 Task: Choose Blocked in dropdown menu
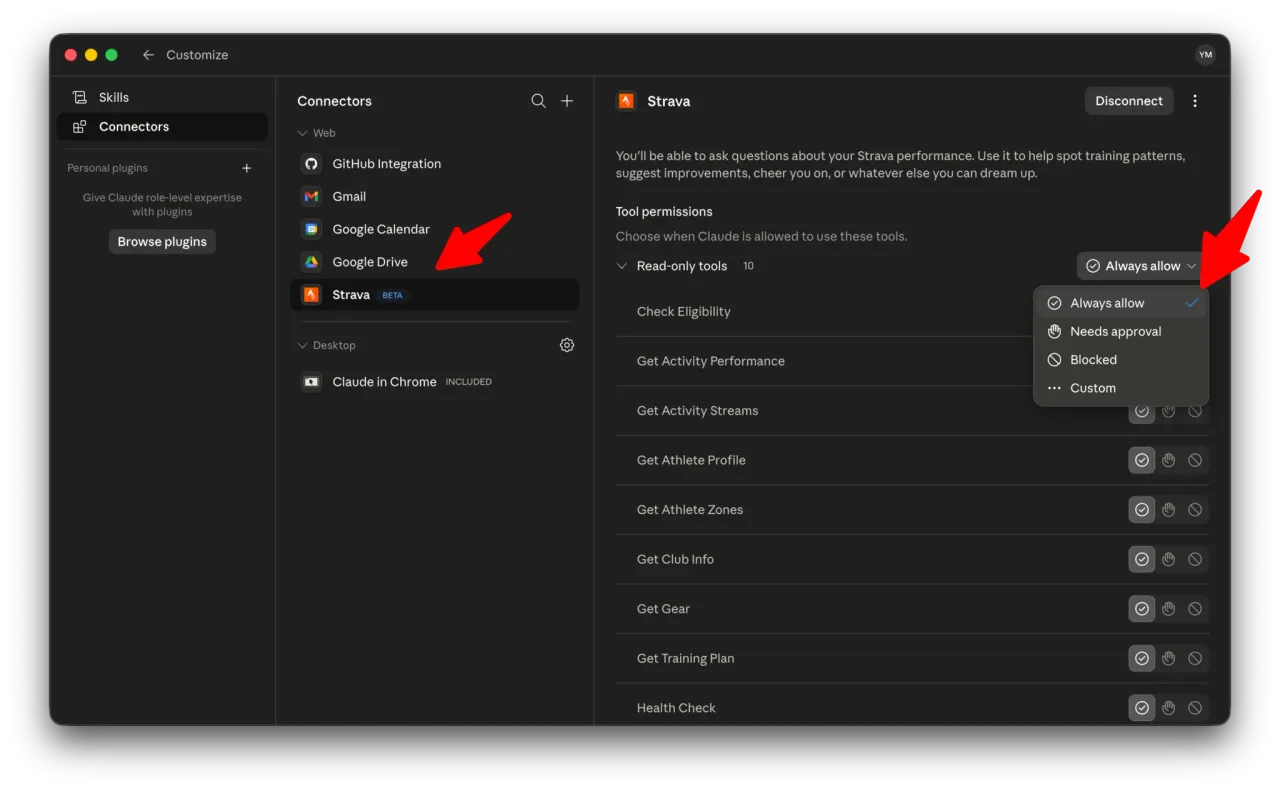[x=1121, y=360]
